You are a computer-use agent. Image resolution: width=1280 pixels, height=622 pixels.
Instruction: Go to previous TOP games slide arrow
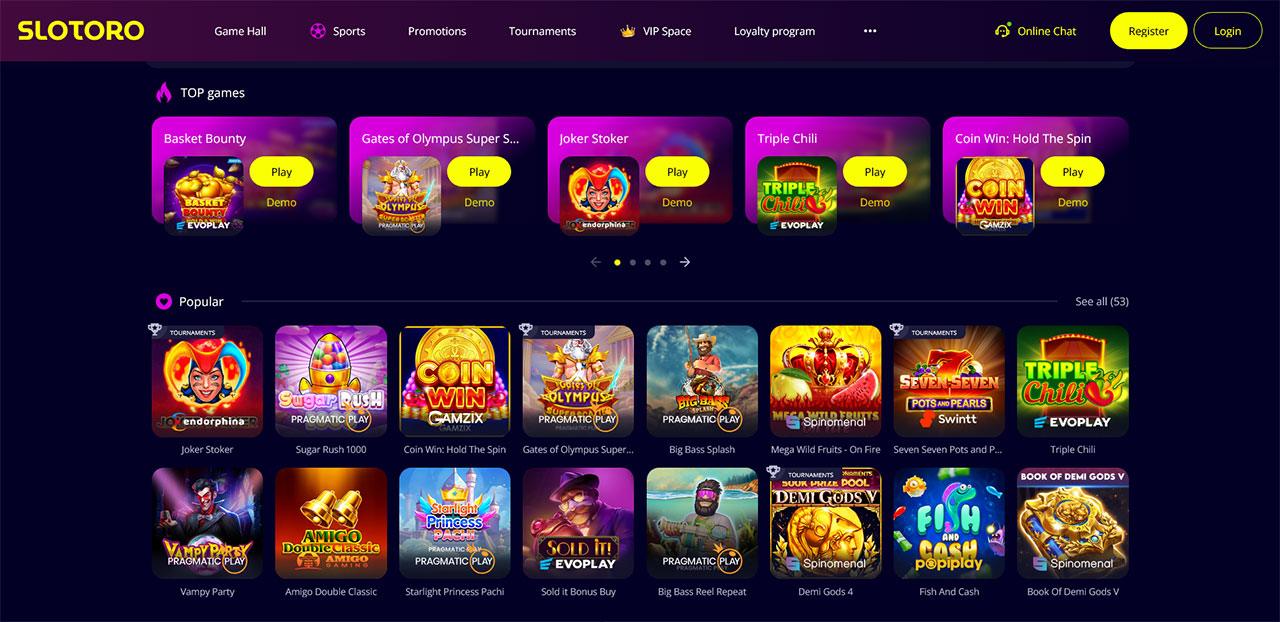coord(596,262)
